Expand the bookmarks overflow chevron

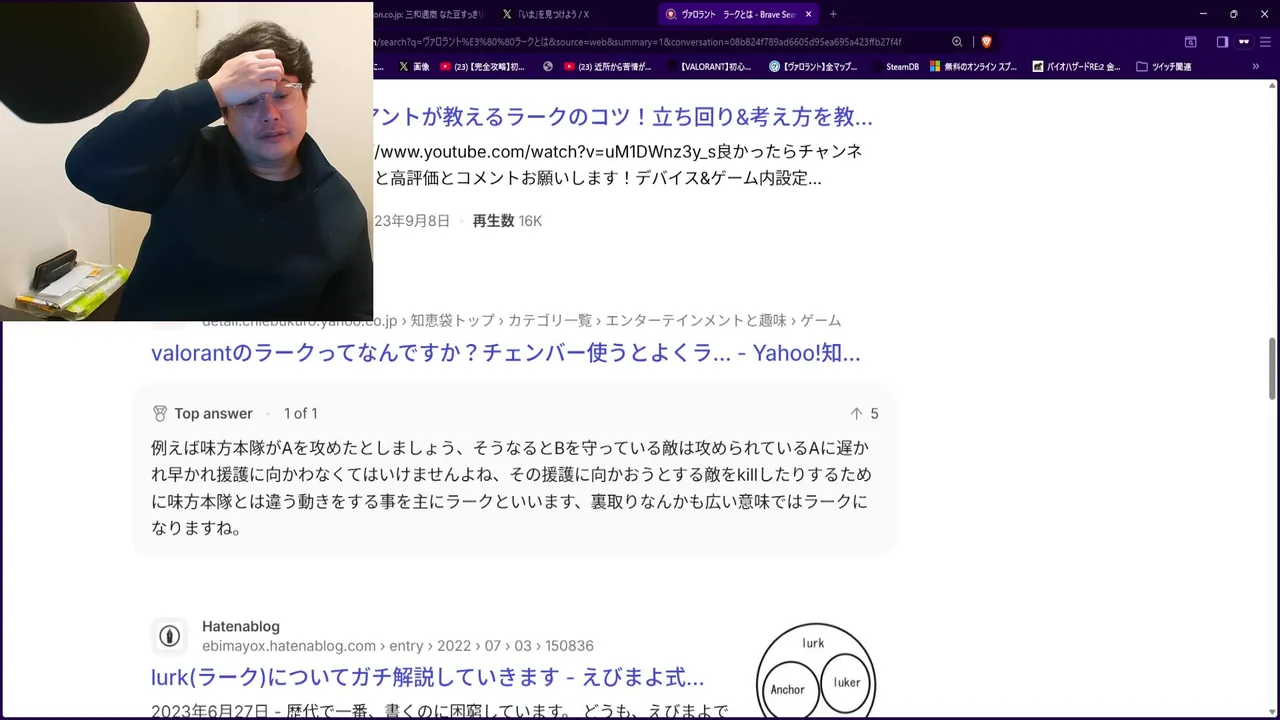(1256, 67)
